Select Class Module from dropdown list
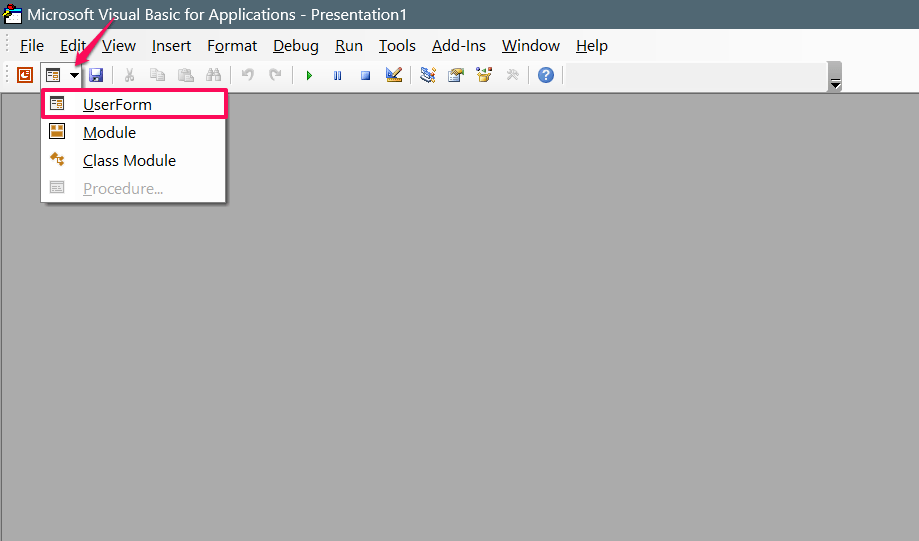 click(x=134, y=161)
